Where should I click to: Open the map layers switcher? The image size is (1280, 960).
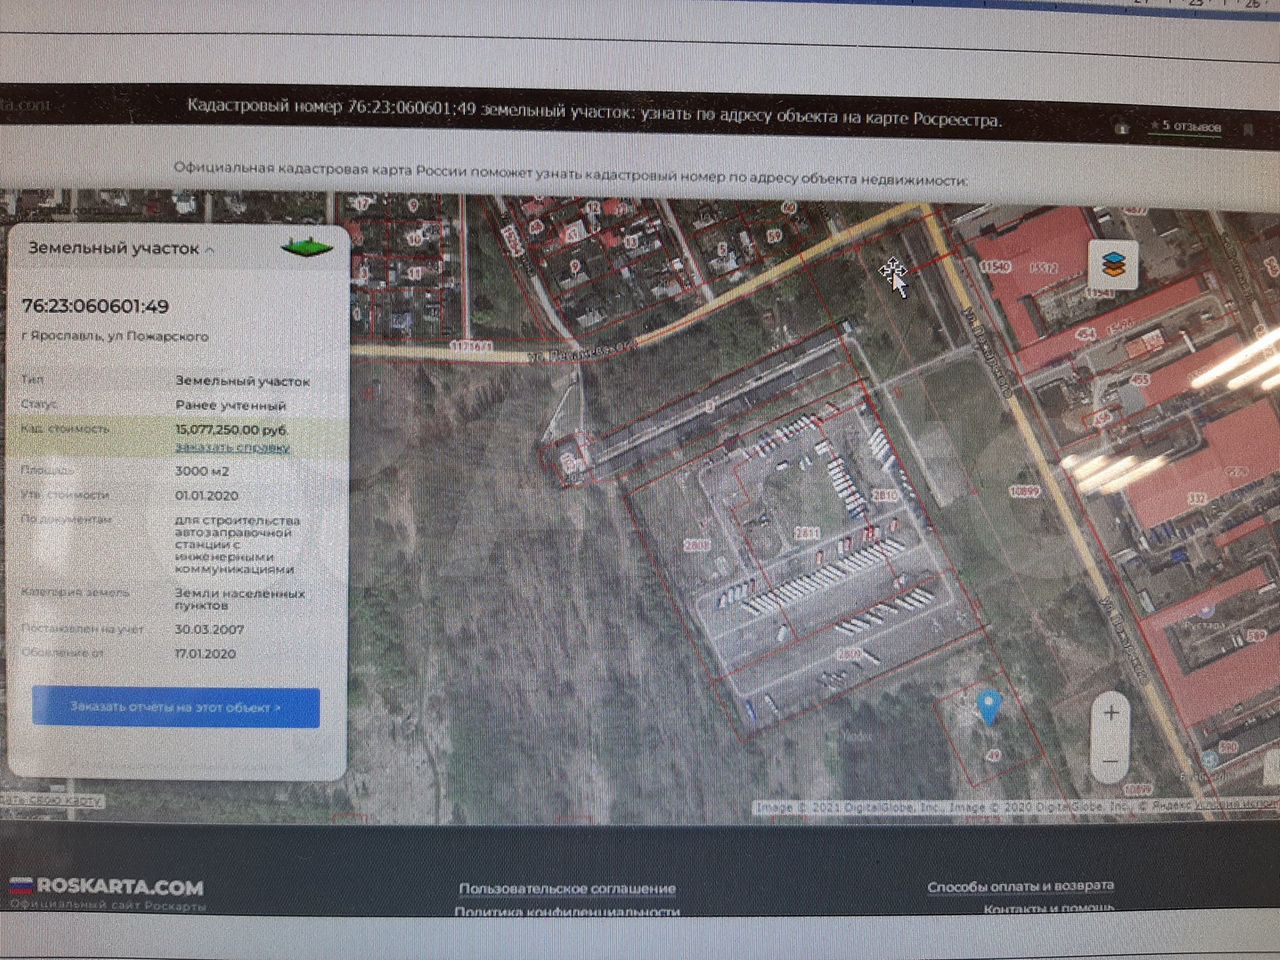click(1113, 265)
